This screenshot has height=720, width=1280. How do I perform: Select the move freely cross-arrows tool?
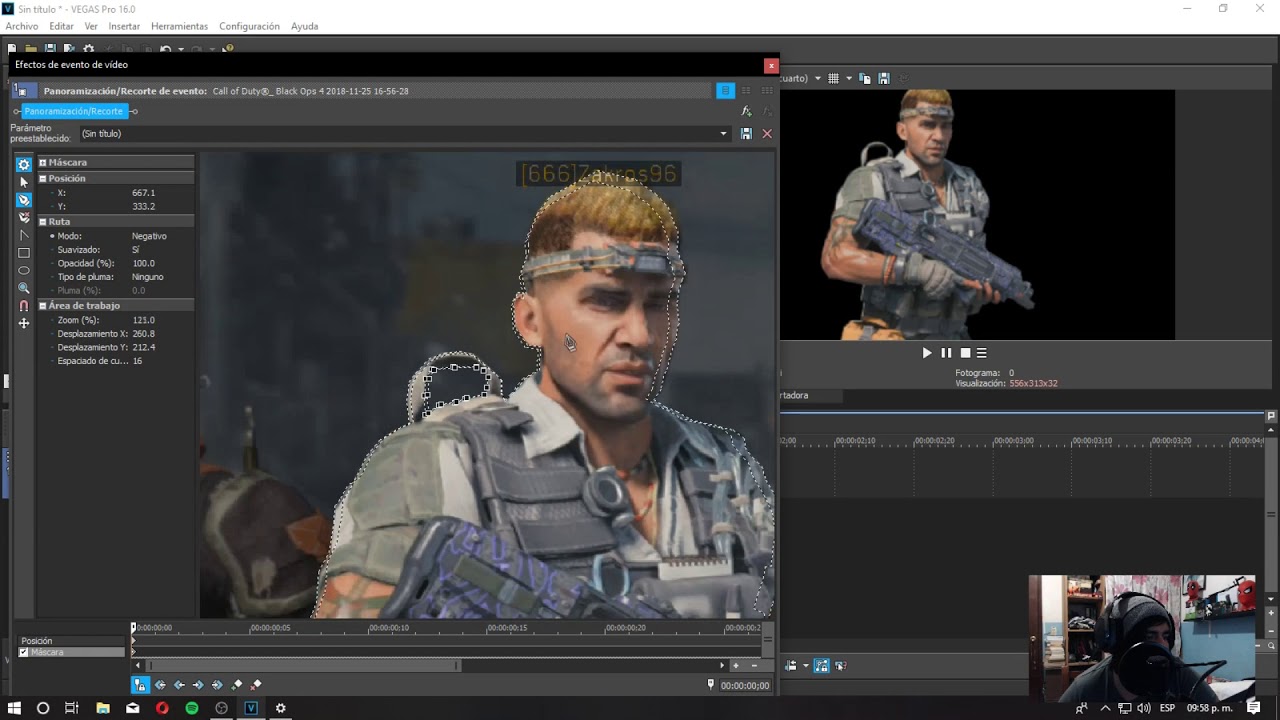click(x=24, y=323)
